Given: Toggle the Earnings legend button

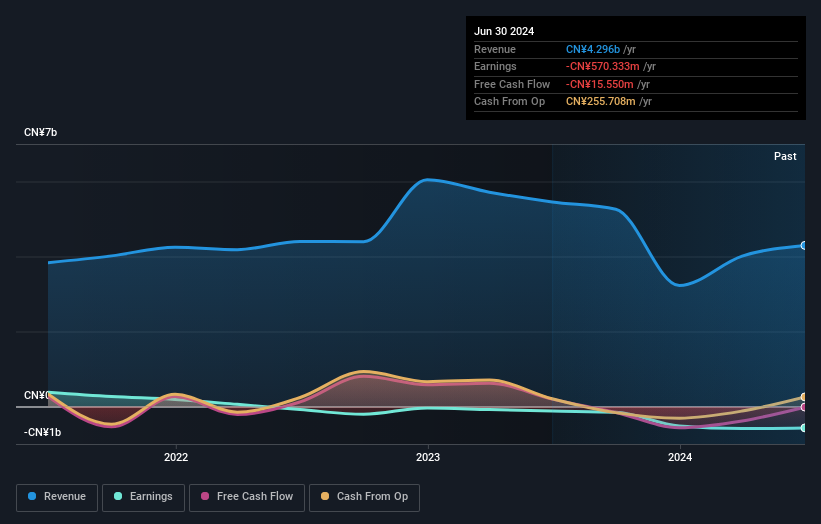Looking at the screenshot, I should pos(143,497).
